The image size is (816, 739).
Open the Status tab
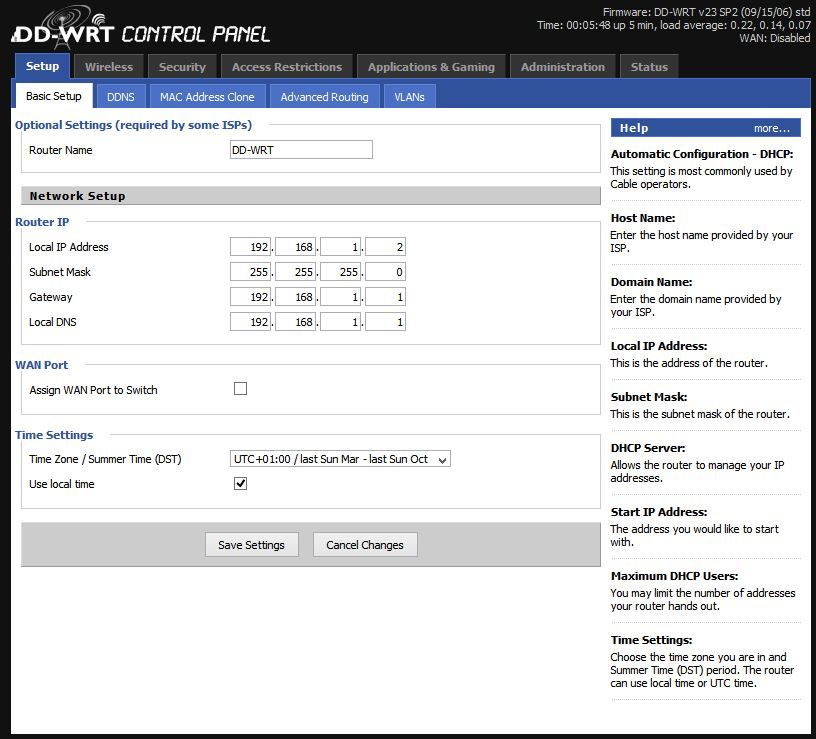[x=649, y=67]
